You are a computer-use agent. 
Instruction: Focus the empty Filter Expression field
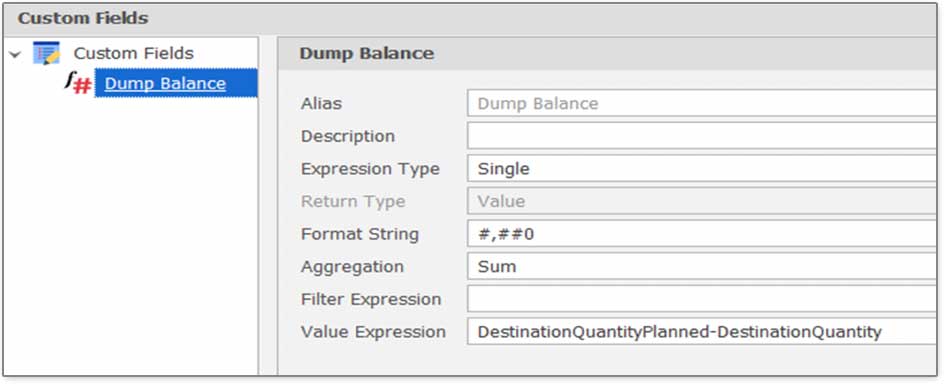[x=701, y=299]
